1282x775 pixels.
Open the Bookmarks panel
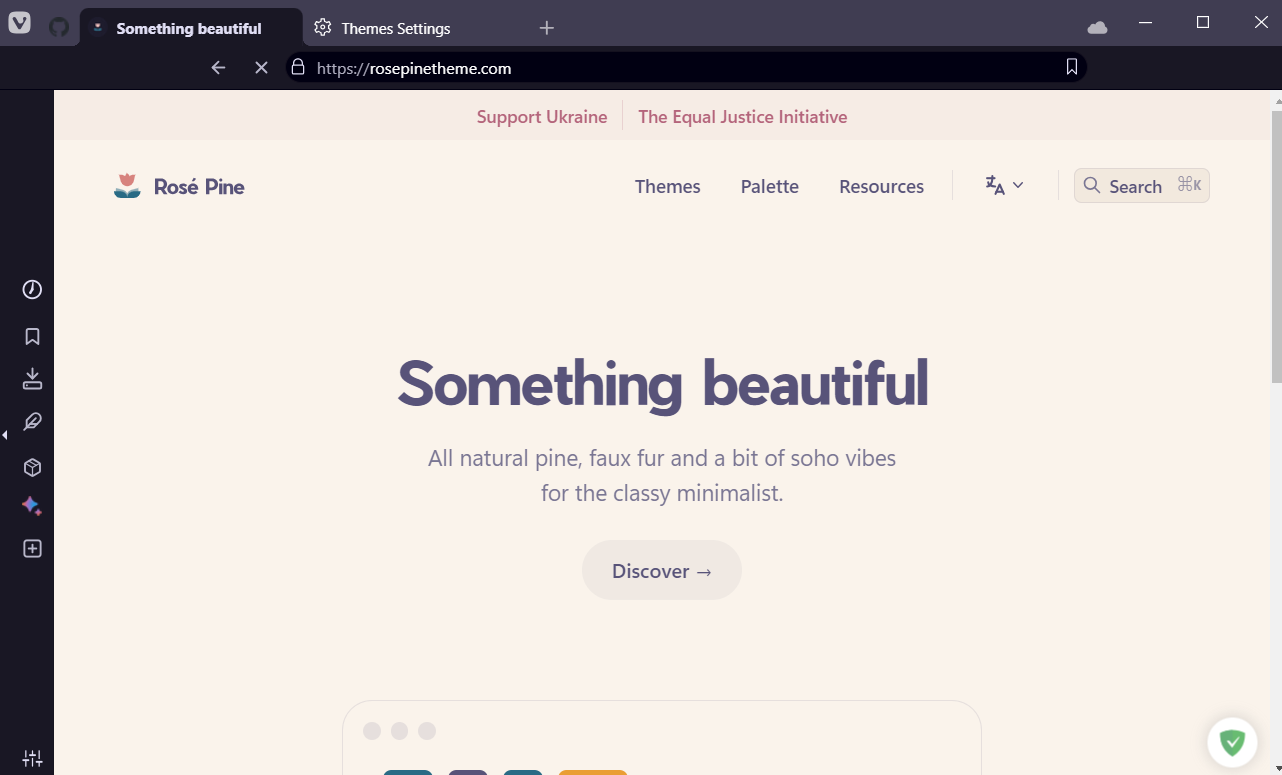[31, 336]
